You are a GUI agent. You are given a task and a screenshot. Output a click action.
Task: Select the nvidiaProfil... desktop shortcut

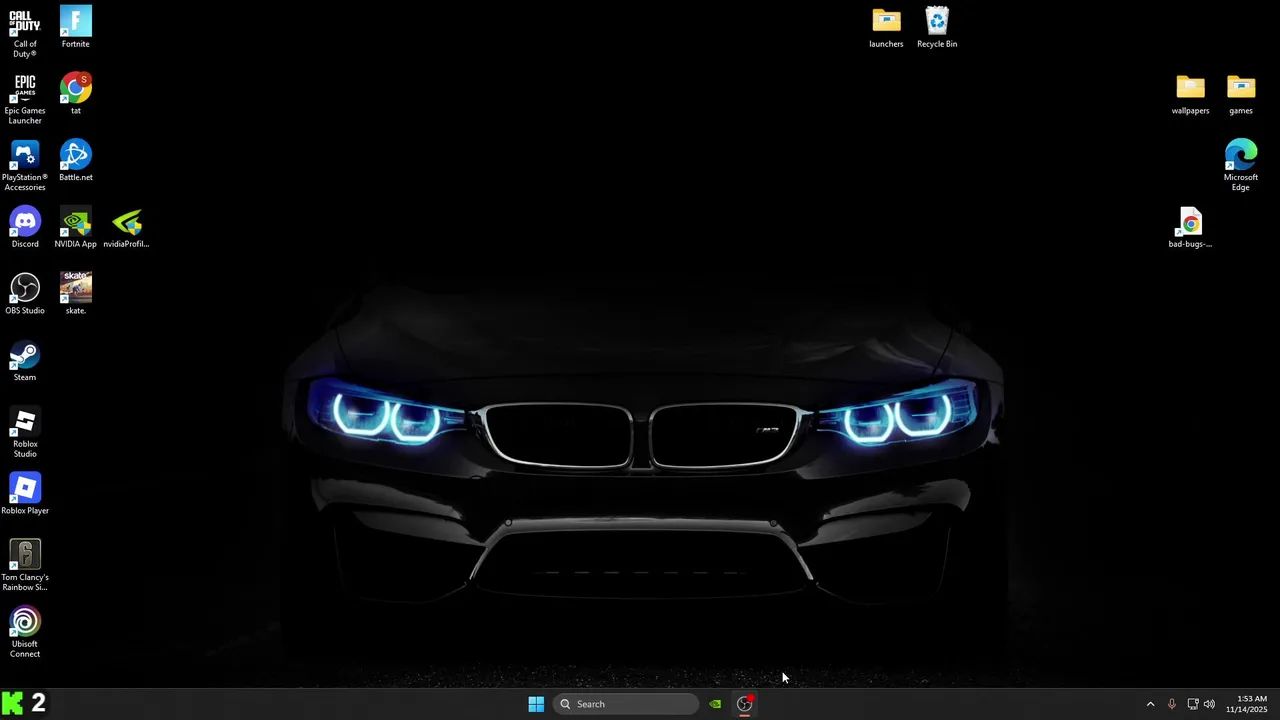(x=127, y=228)
